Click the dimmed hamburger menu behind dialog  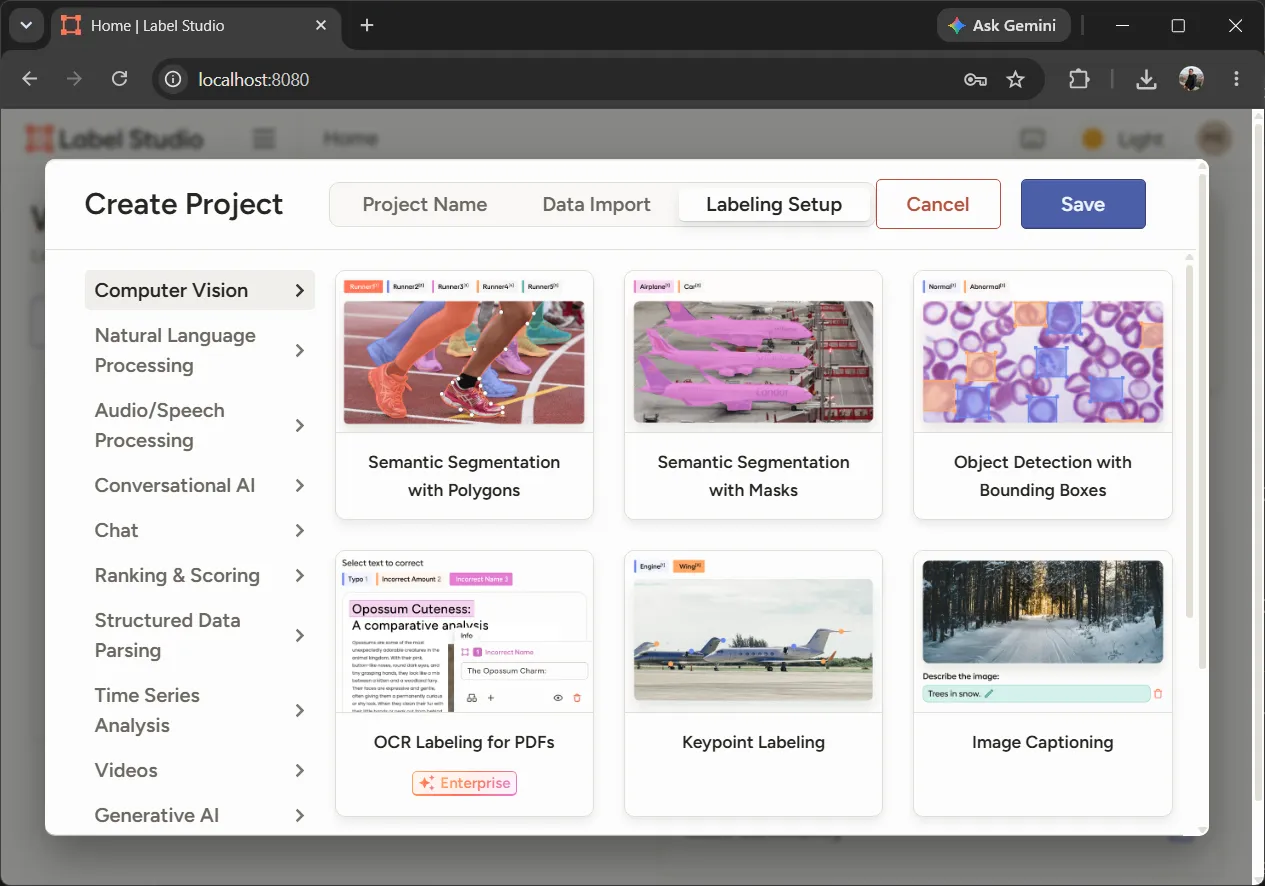[x=264, y=139]
